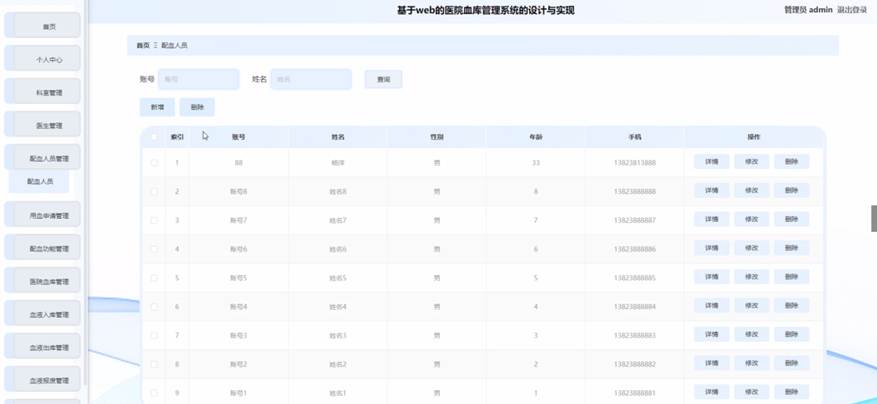Open 详情 for the 账号7 row
This screenshot has height=404, width=877.
[x=711, y=219]
